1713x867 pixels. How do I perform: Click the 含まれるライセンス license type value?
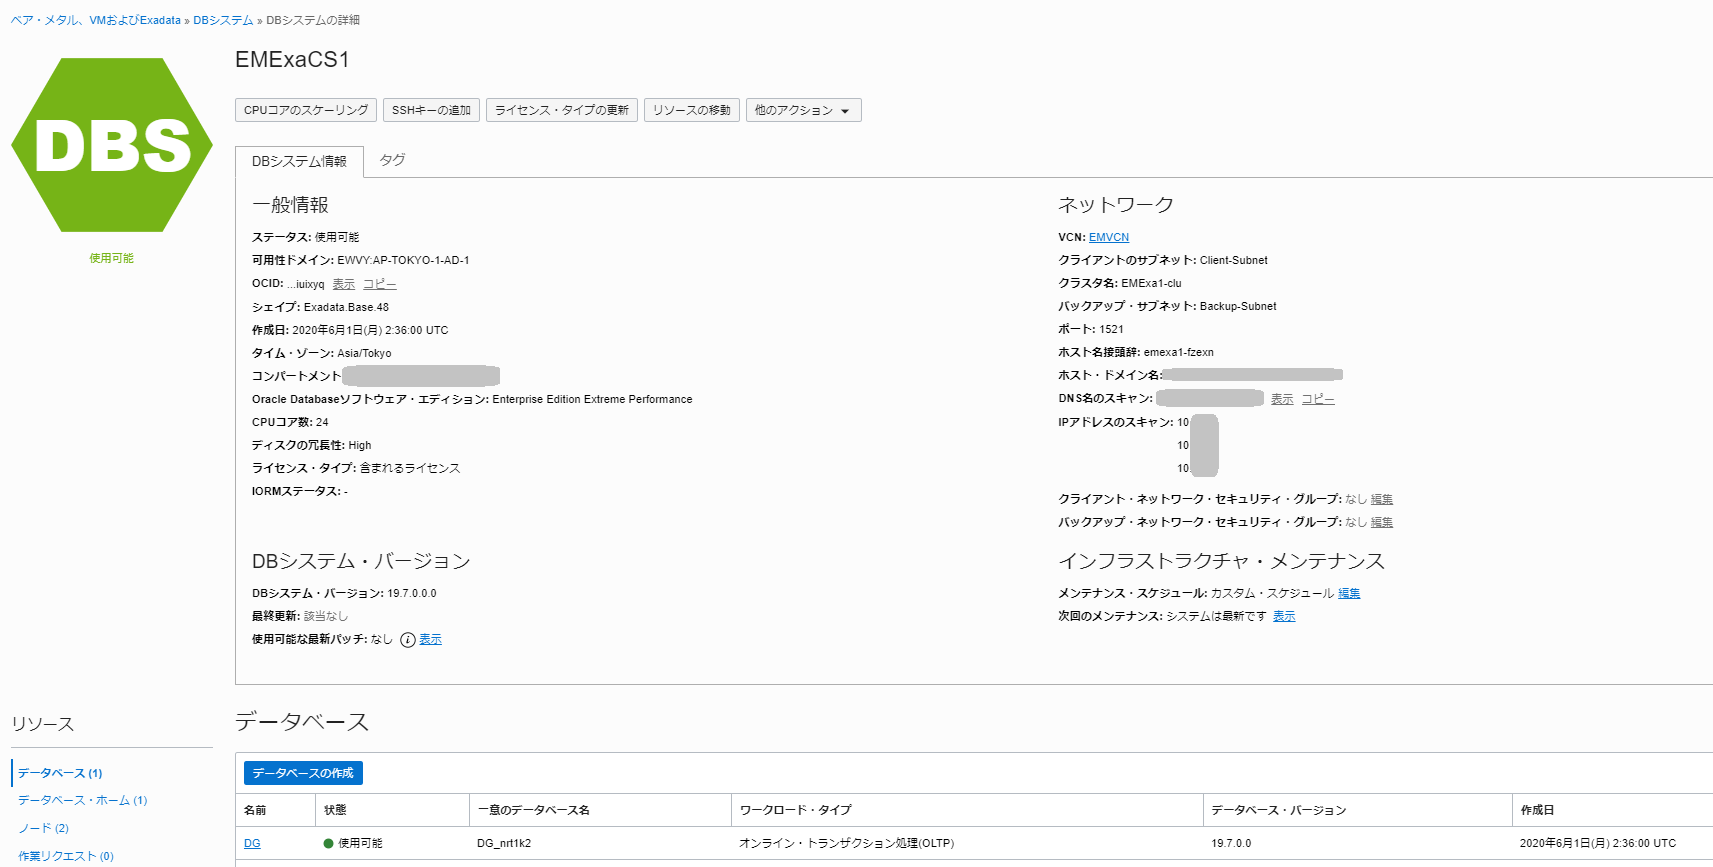click(x=410, y=468)
